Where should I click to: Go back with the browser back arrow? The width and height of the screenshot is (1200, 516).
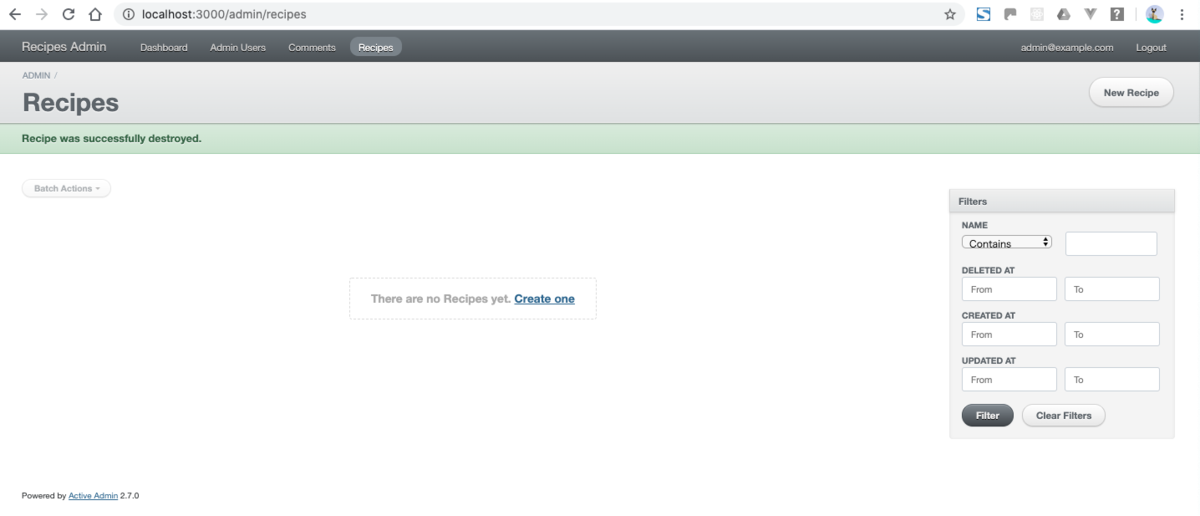point(15,15)
